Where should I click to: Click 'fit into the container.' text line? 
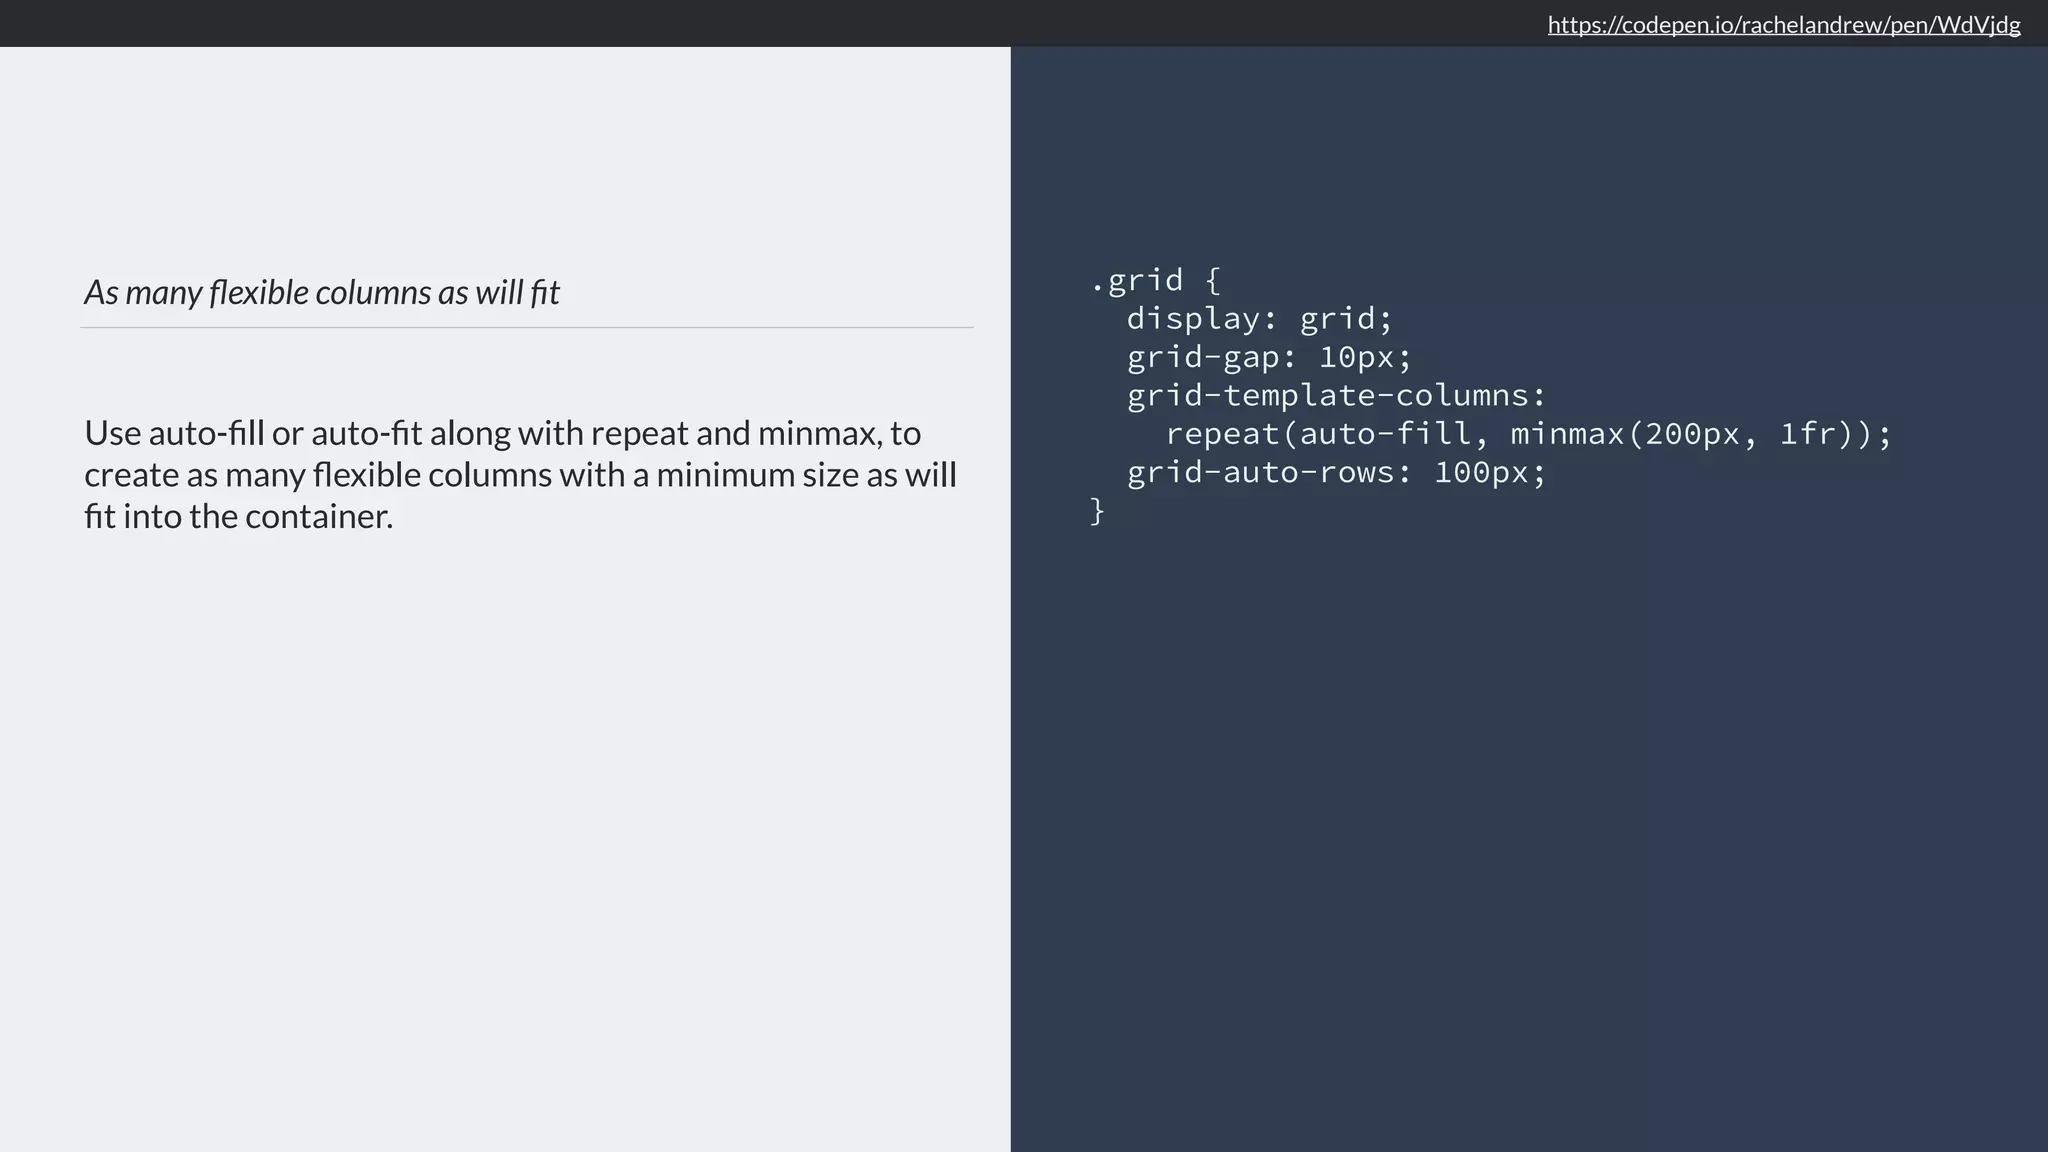point(238,516)
